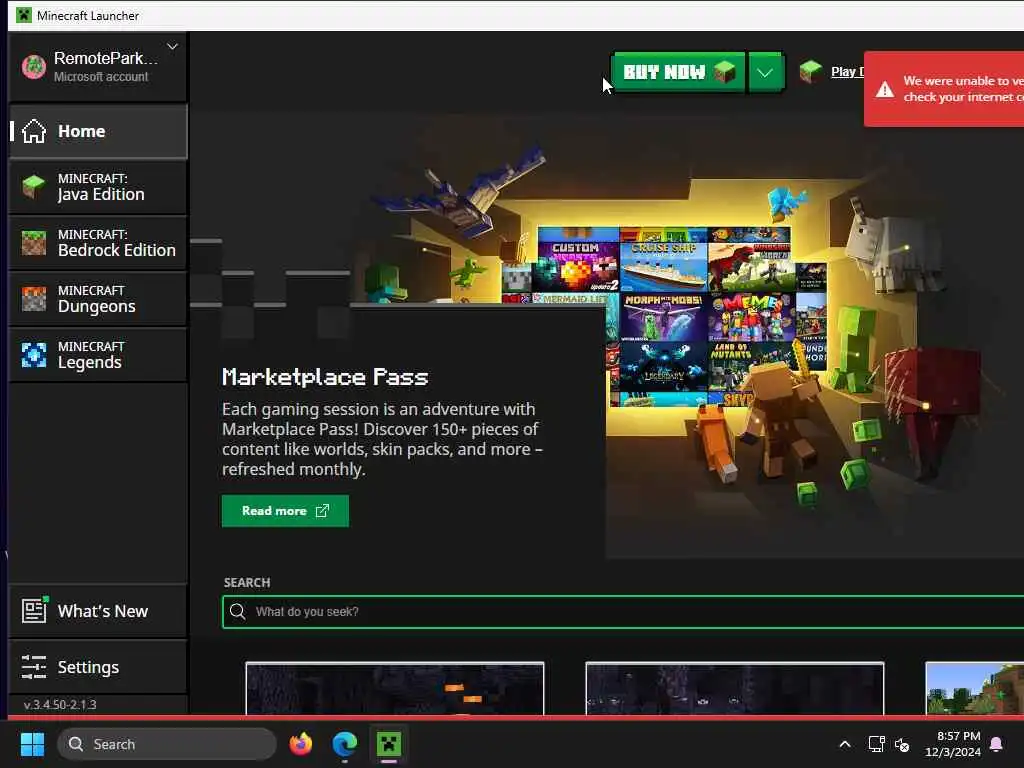This screenshot has width=1024, height=768.
Task: Open What's New section
Action: 98,611
